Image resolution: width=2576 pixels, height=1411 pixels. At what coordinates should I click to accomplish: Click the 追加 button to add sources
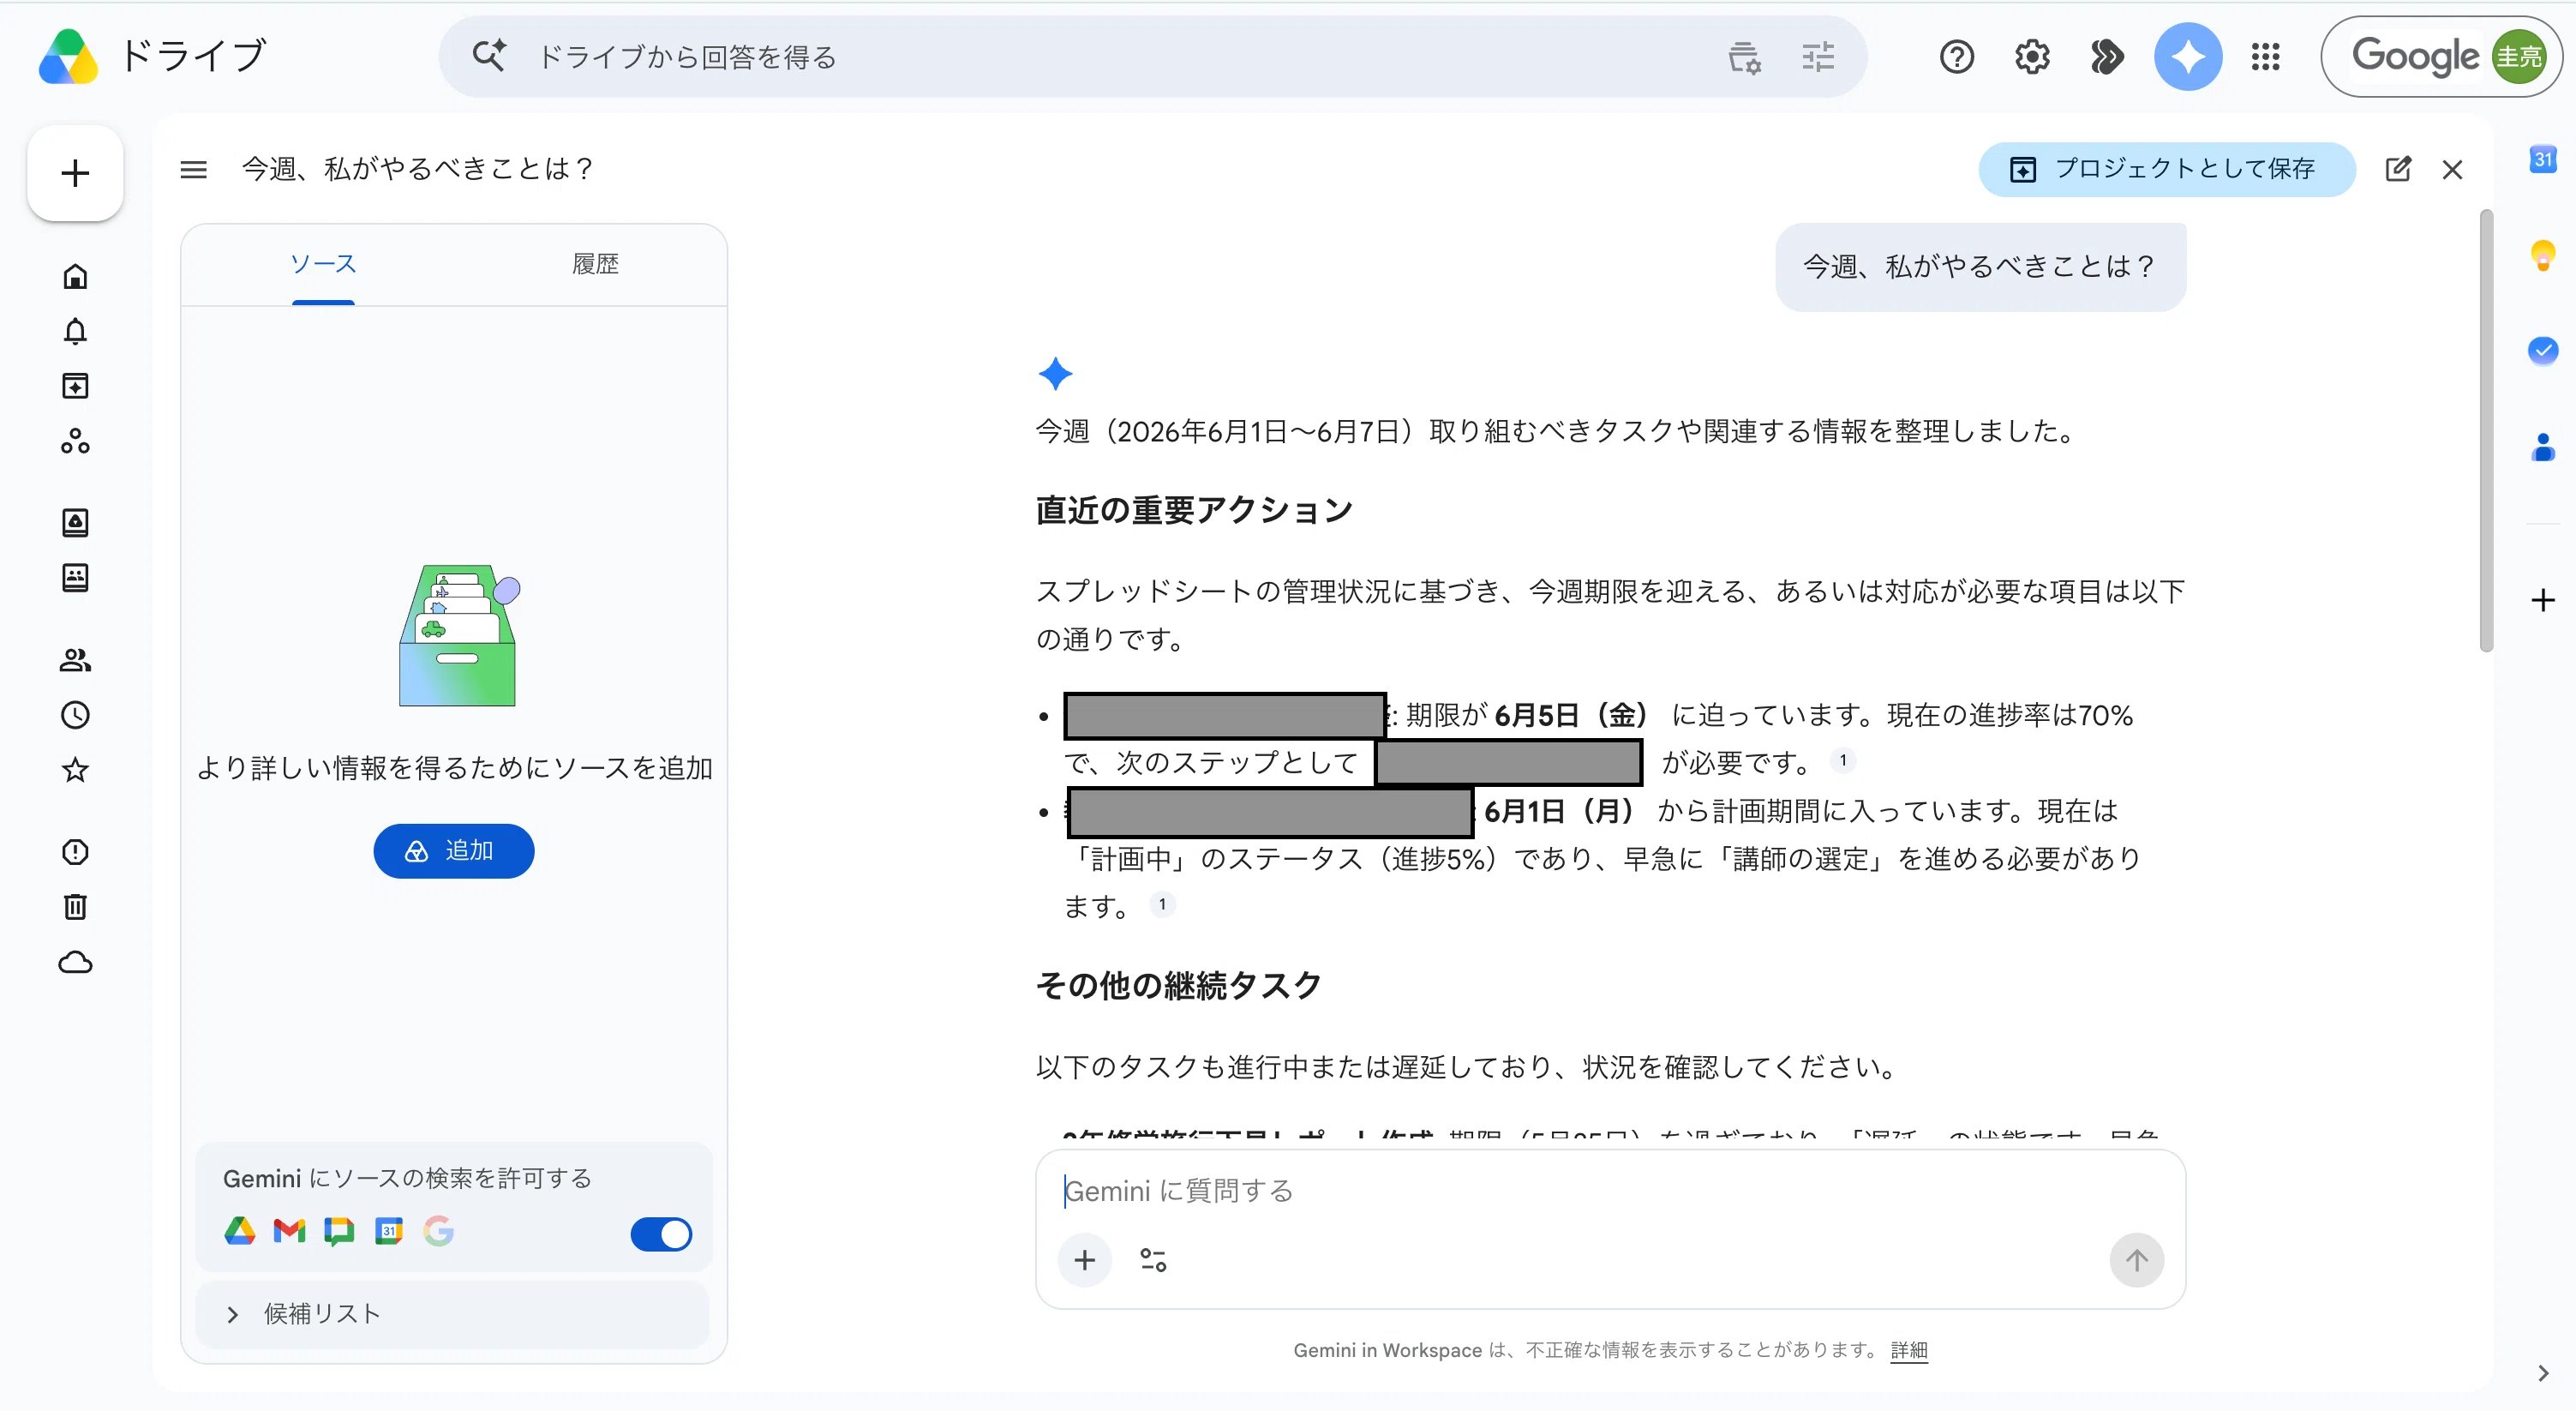(x=454, y=851)
